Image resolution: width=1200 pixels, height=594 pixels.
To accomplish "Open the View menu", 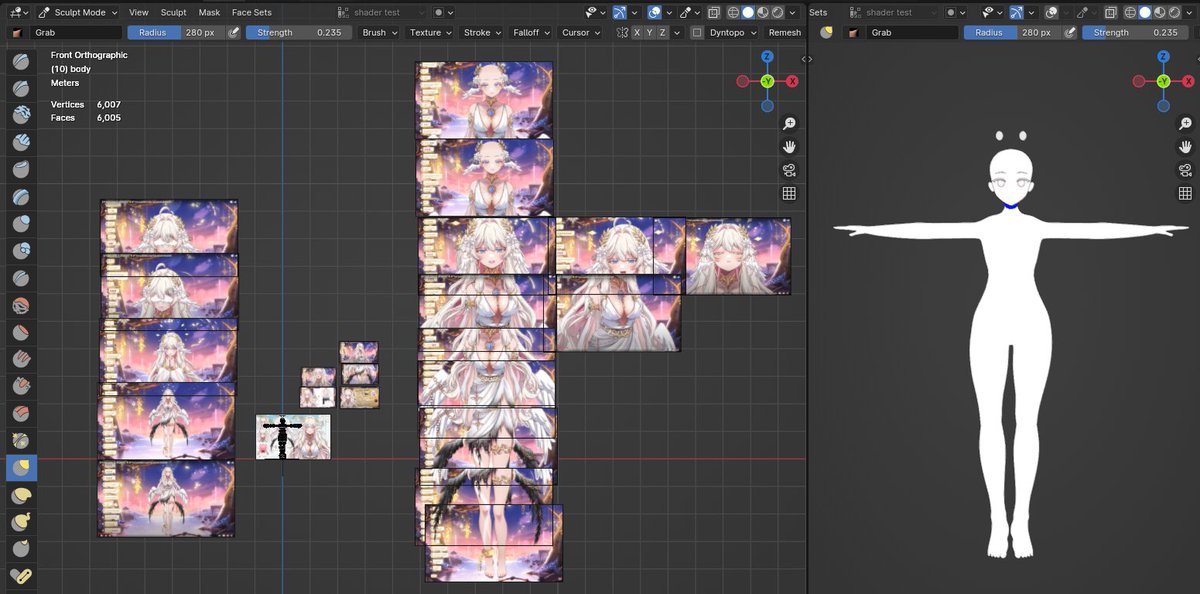I will pos(138,12).
